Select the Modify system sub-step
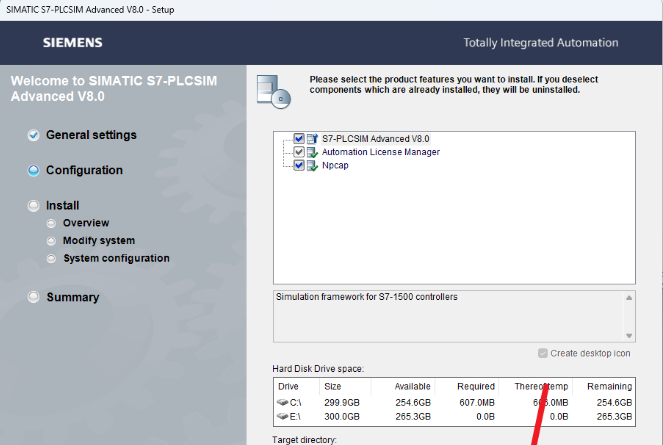 coord(98,241)
